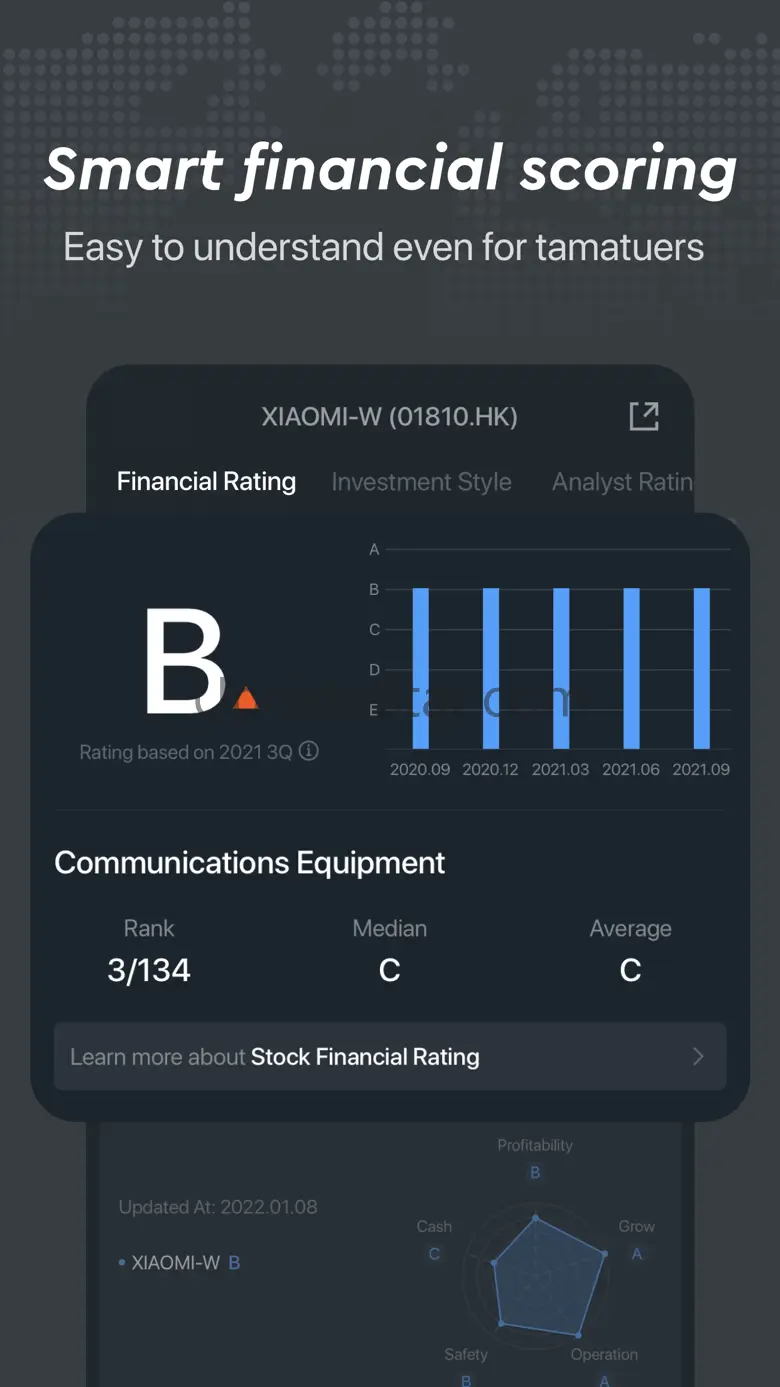Select the 2020.09 rating bar
The width and height of the screenshot is (780, 1387).
tap(421, 668)
